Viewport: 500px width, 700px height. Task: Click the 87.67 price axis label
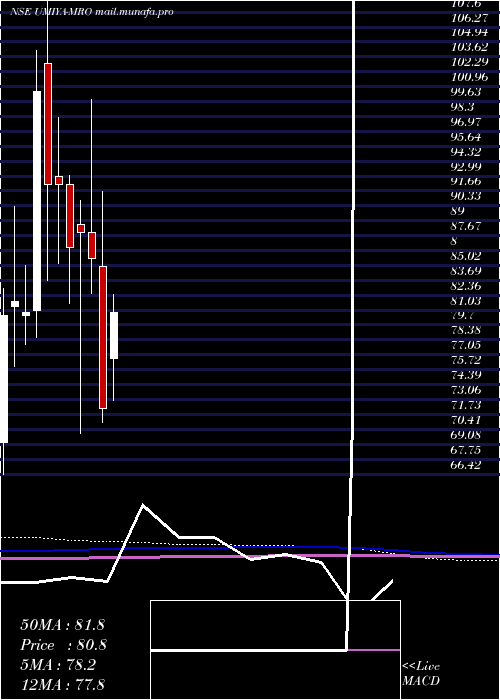(466, 226)
